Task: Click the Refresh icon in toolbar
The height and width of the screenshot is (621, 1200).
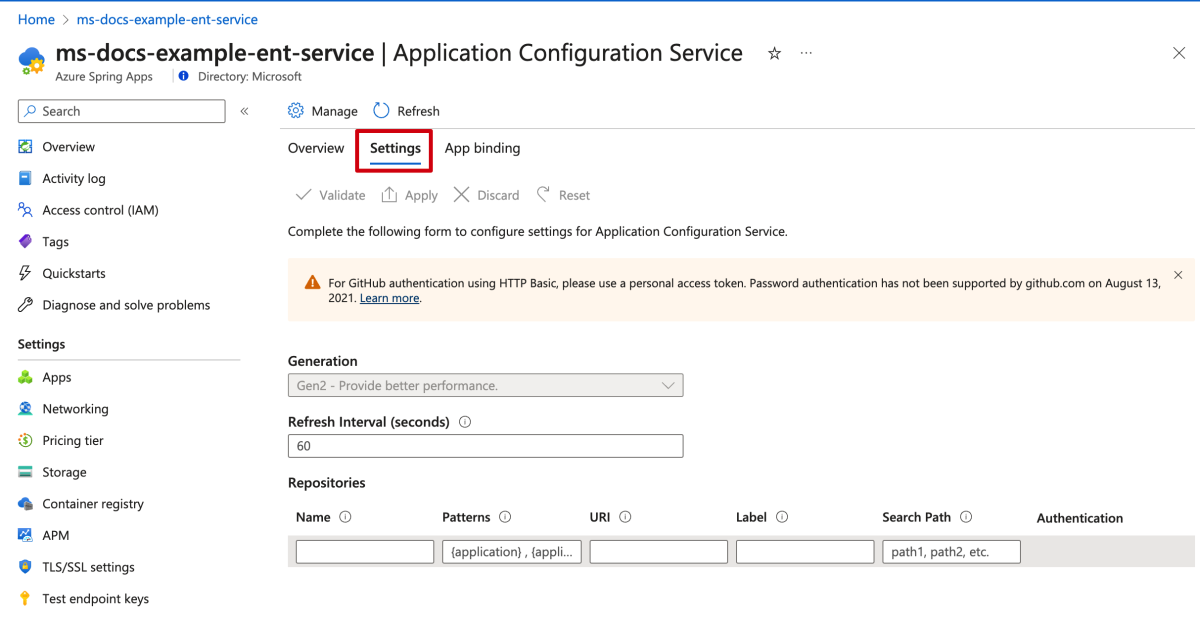Action: (x=381, y=111)
